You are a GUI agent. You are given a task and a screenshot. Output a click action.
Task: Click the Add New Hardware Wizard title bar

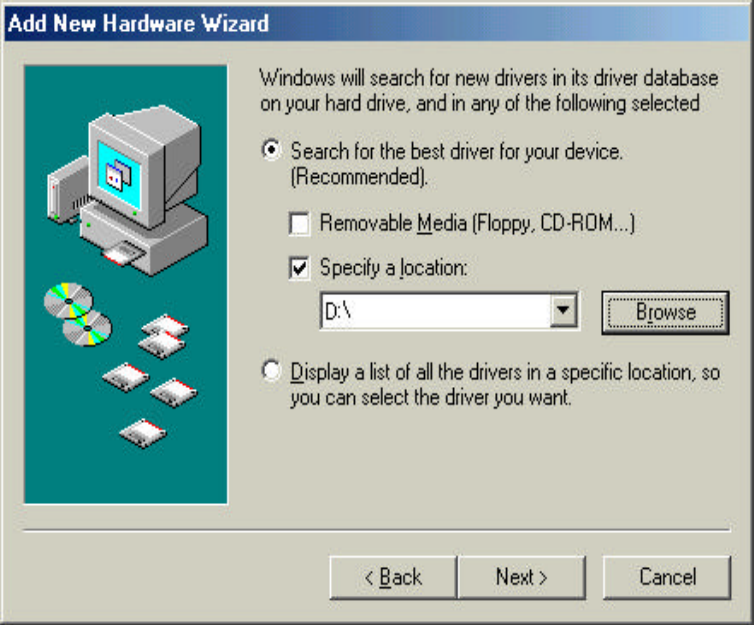[377, 23]
